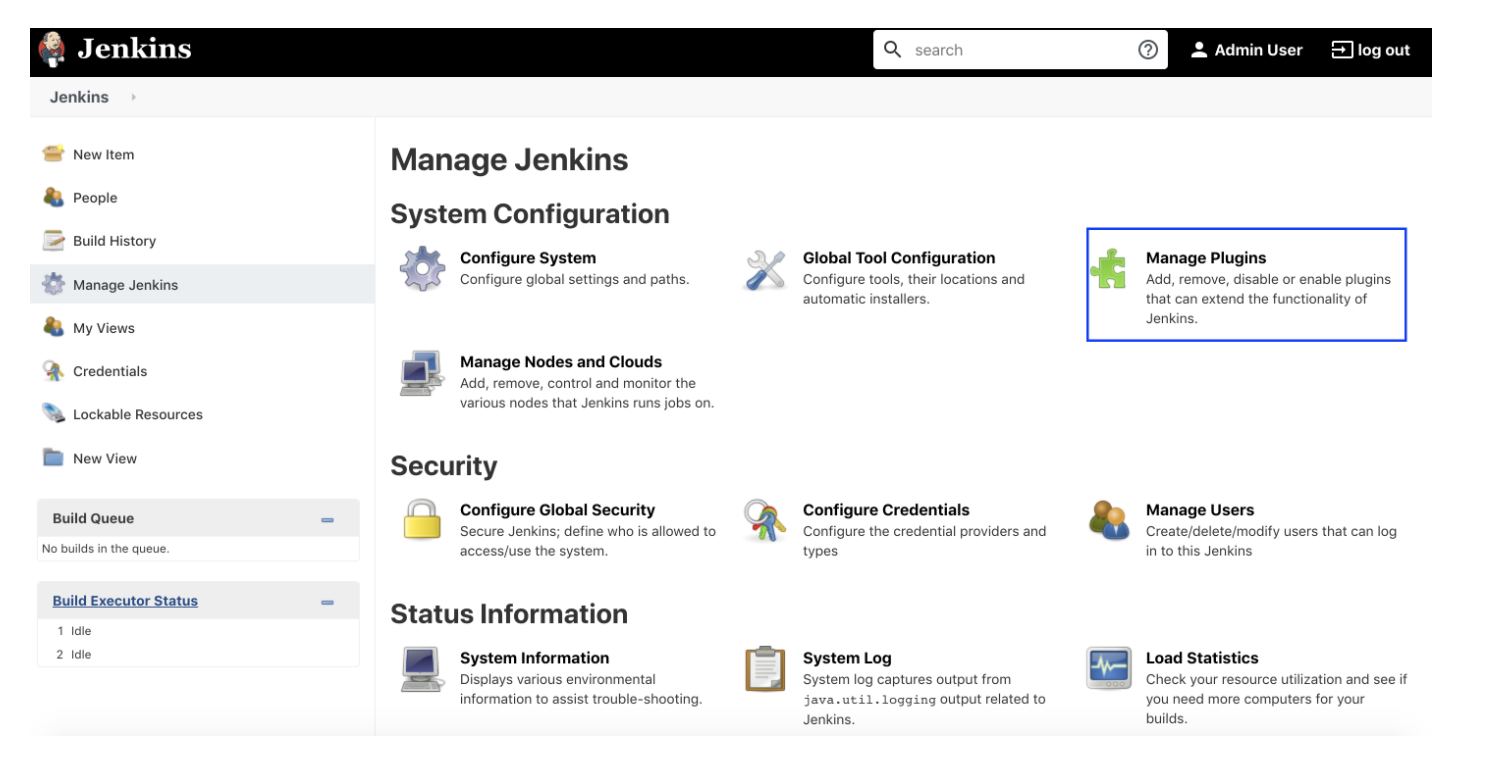
Task: Open Manage Nodes and Clouds link
Action: tap(560, 362)
